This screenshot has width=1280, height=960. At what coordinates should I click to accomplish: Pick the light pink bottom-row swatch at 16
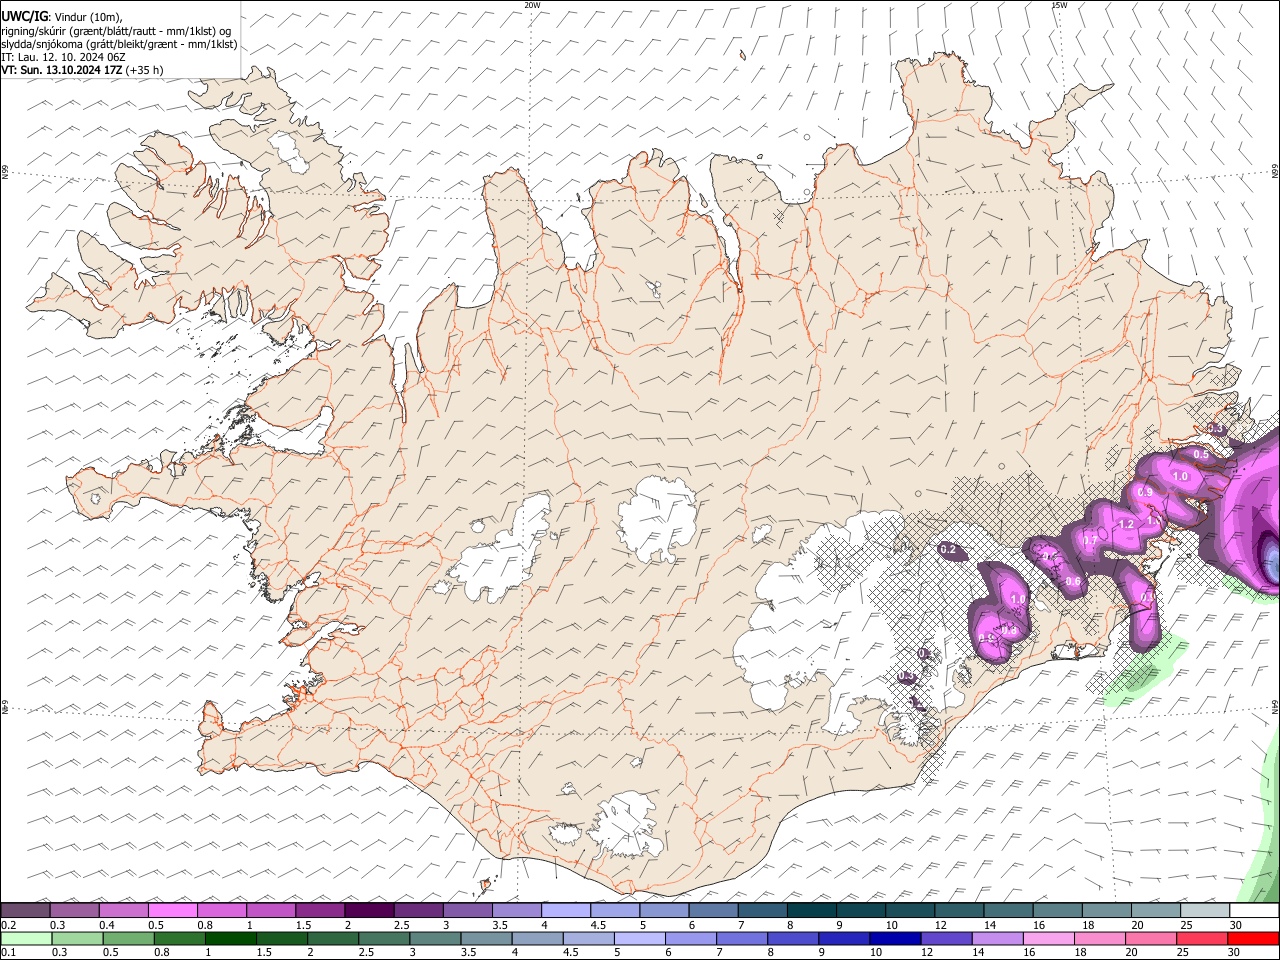point(1049,939)
